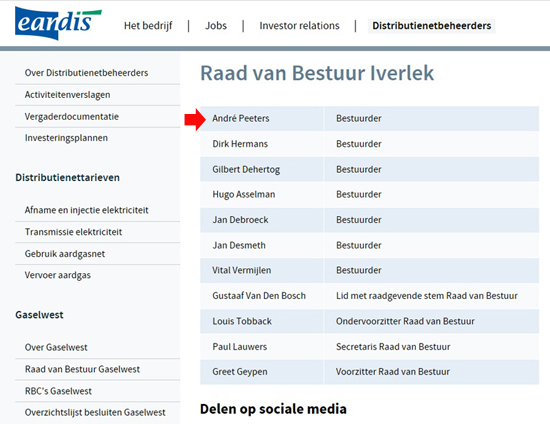The width and height of the screenshot is (550, 424).
Task: Select the name André Peeters
Action: point(241,119)
